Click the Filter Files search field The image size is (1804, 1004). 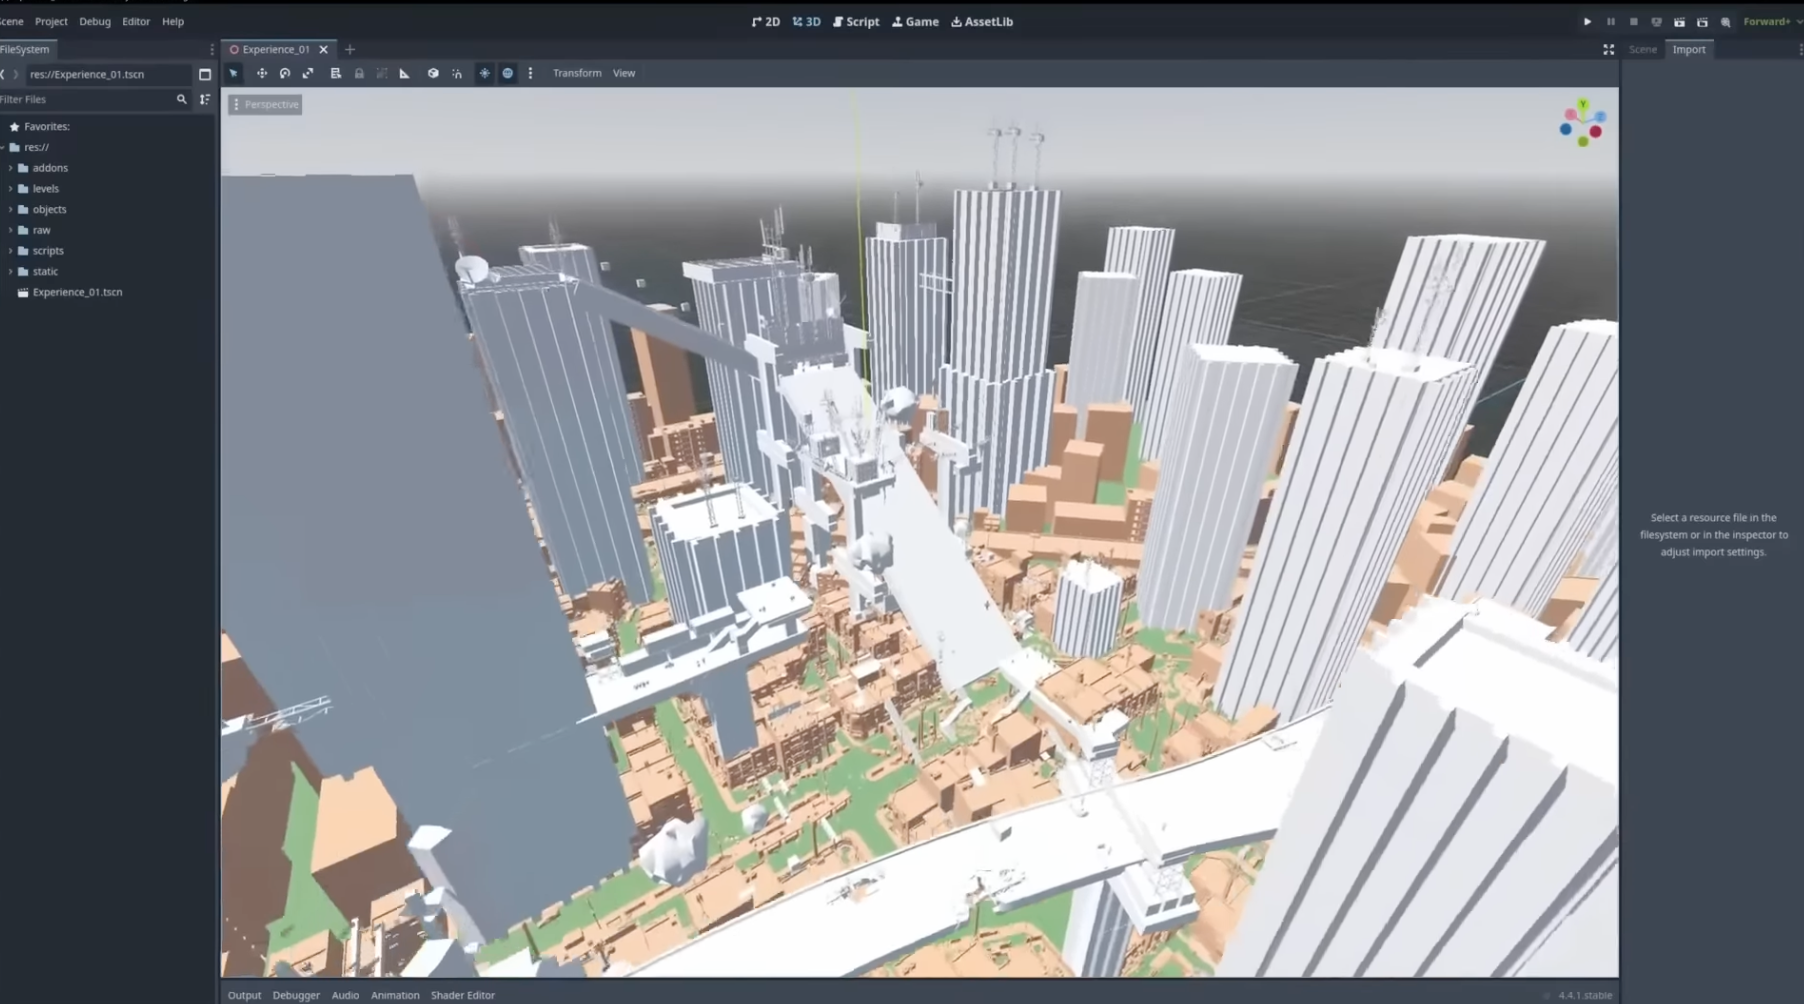[x=85, y=99]
